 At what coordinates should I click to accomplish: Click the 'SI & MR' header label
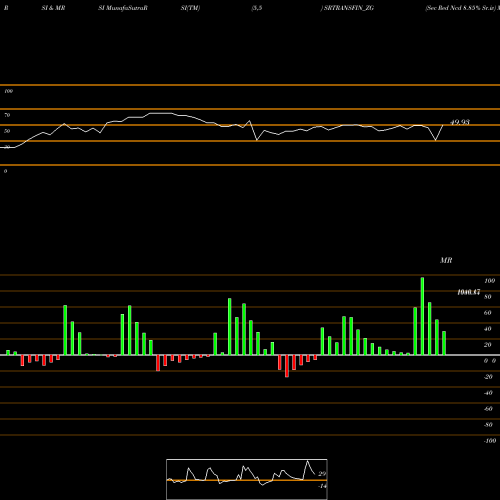tap(53, 8)
